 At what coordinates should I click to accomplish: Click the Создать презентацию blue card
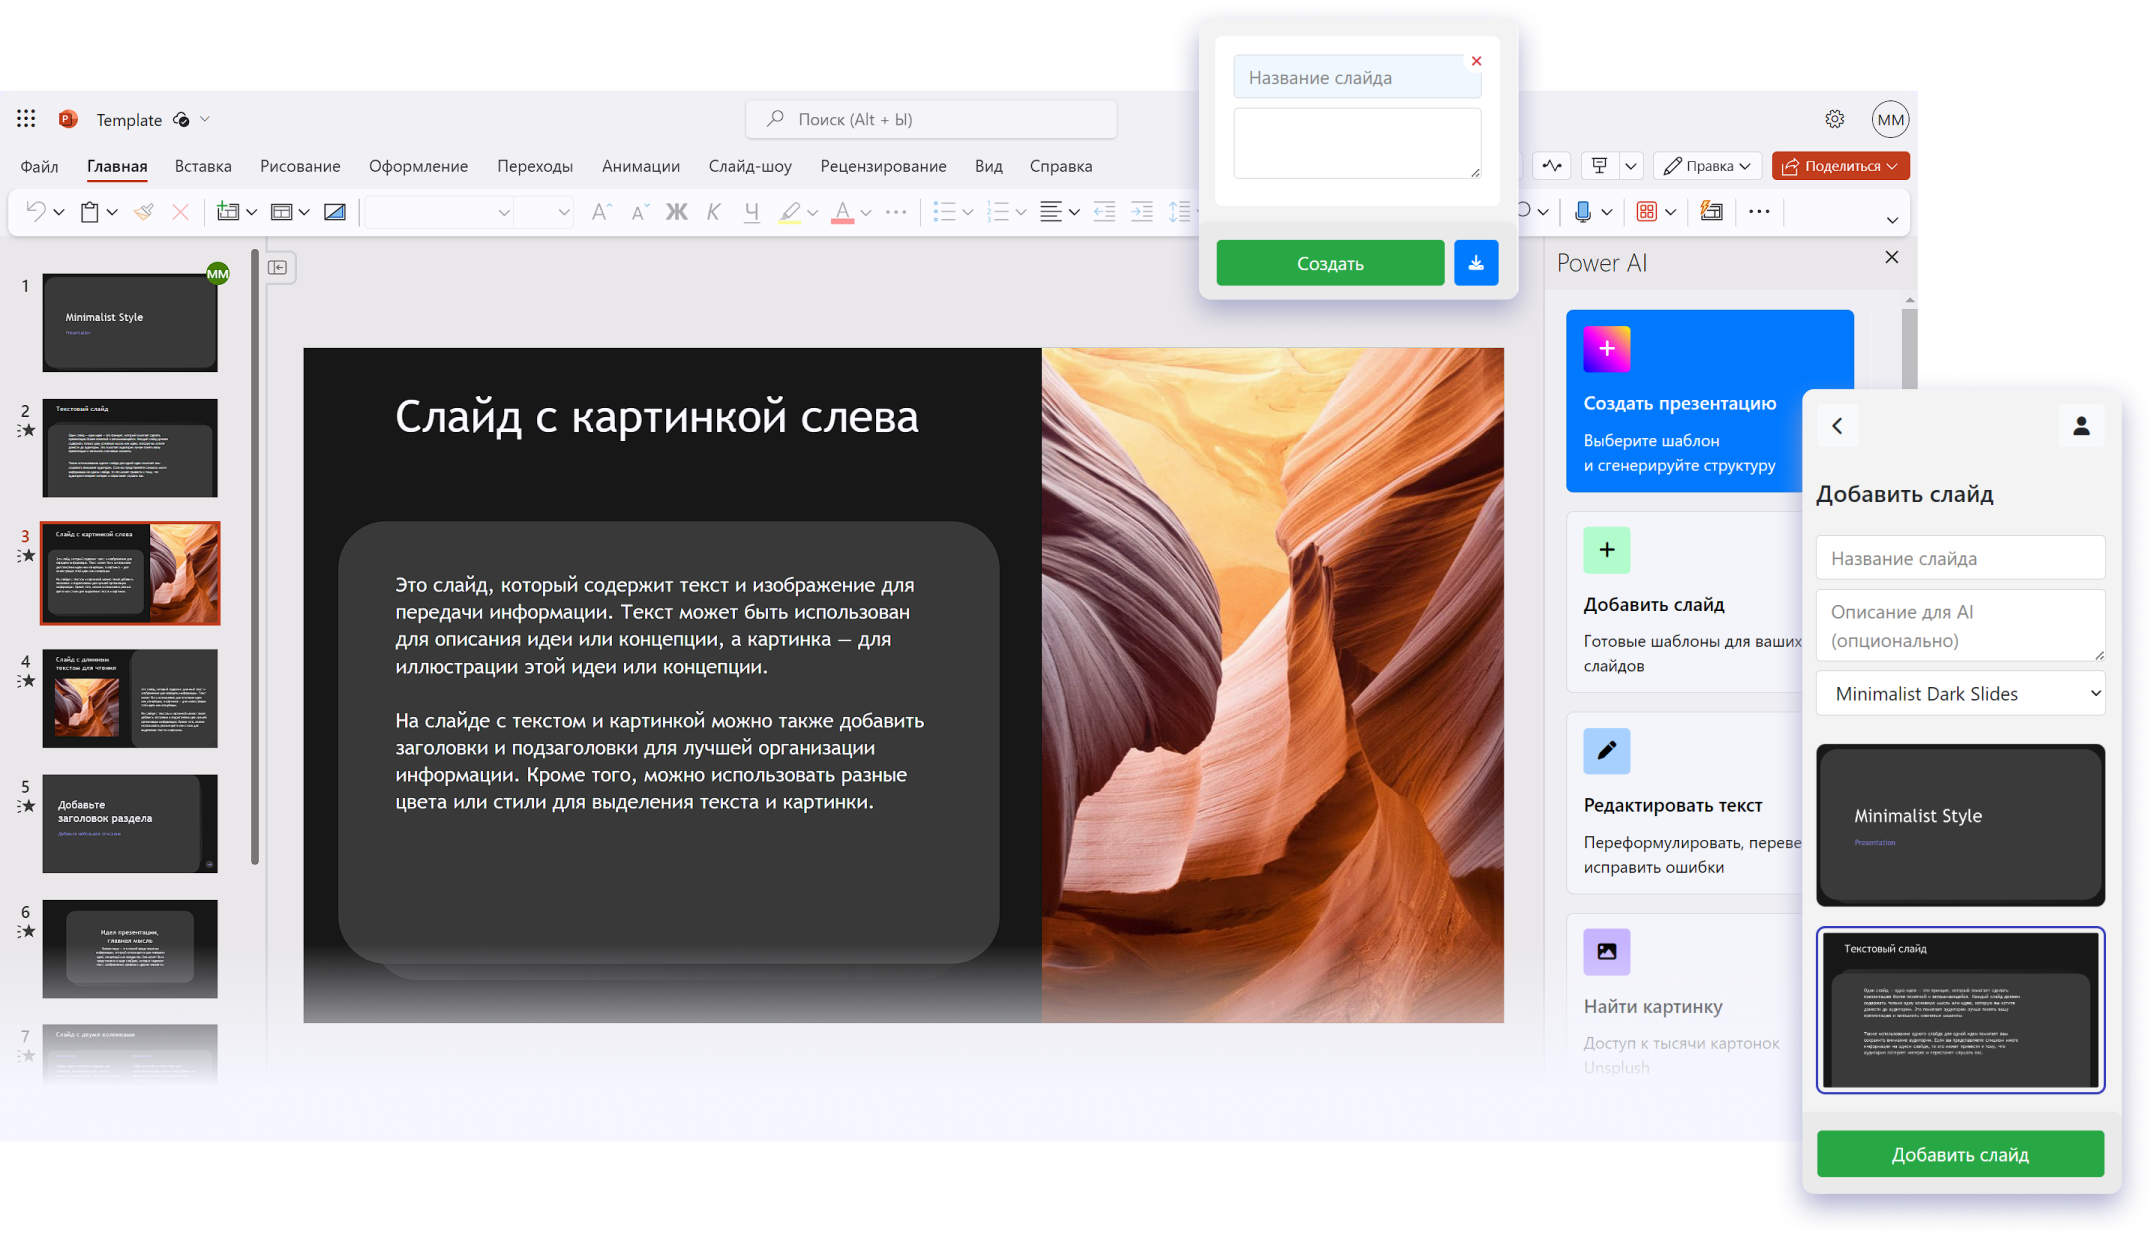pos(1709,401)
